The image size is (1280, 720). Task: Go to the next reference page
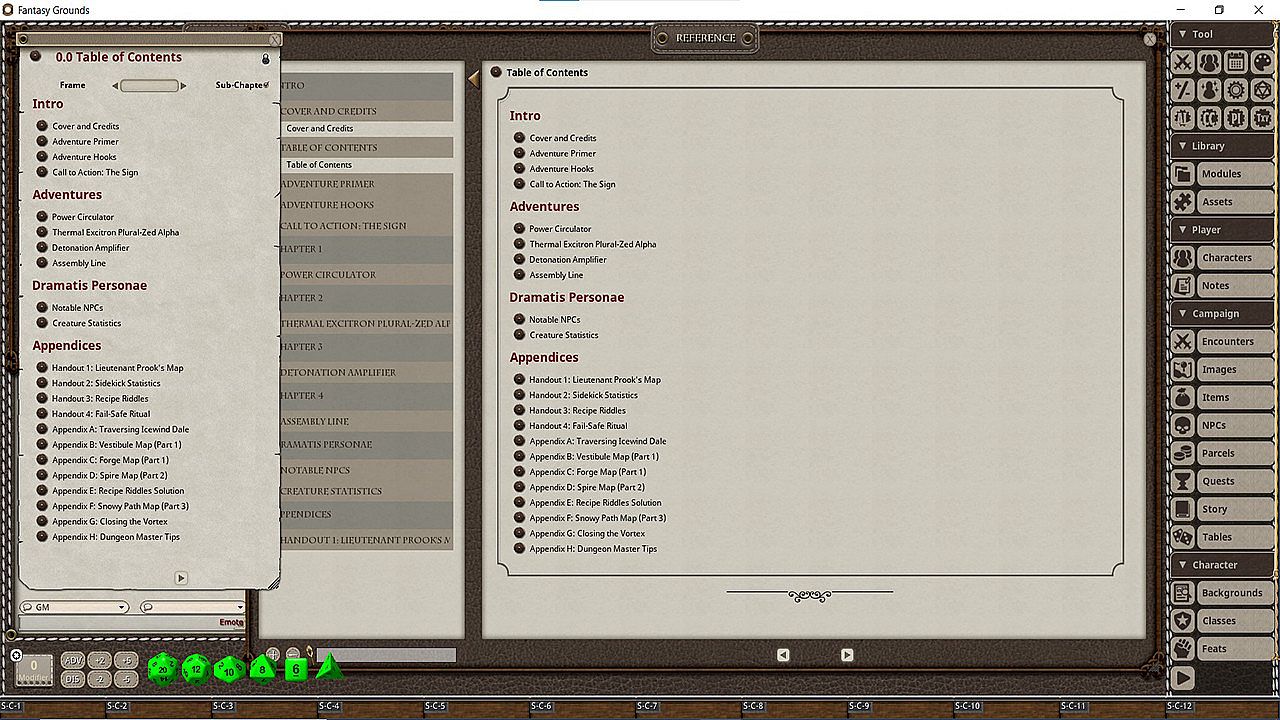point(847,655)
